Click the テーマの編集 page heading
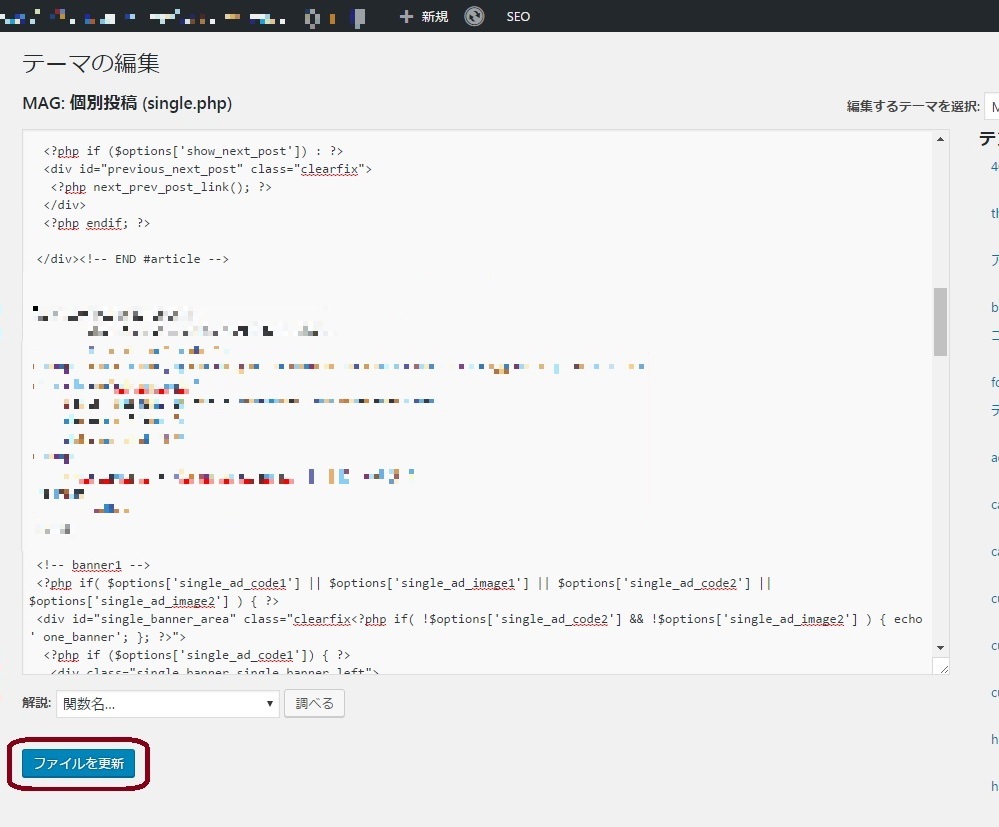The height and width of the screenshot is (827, 999). [90, 63]
